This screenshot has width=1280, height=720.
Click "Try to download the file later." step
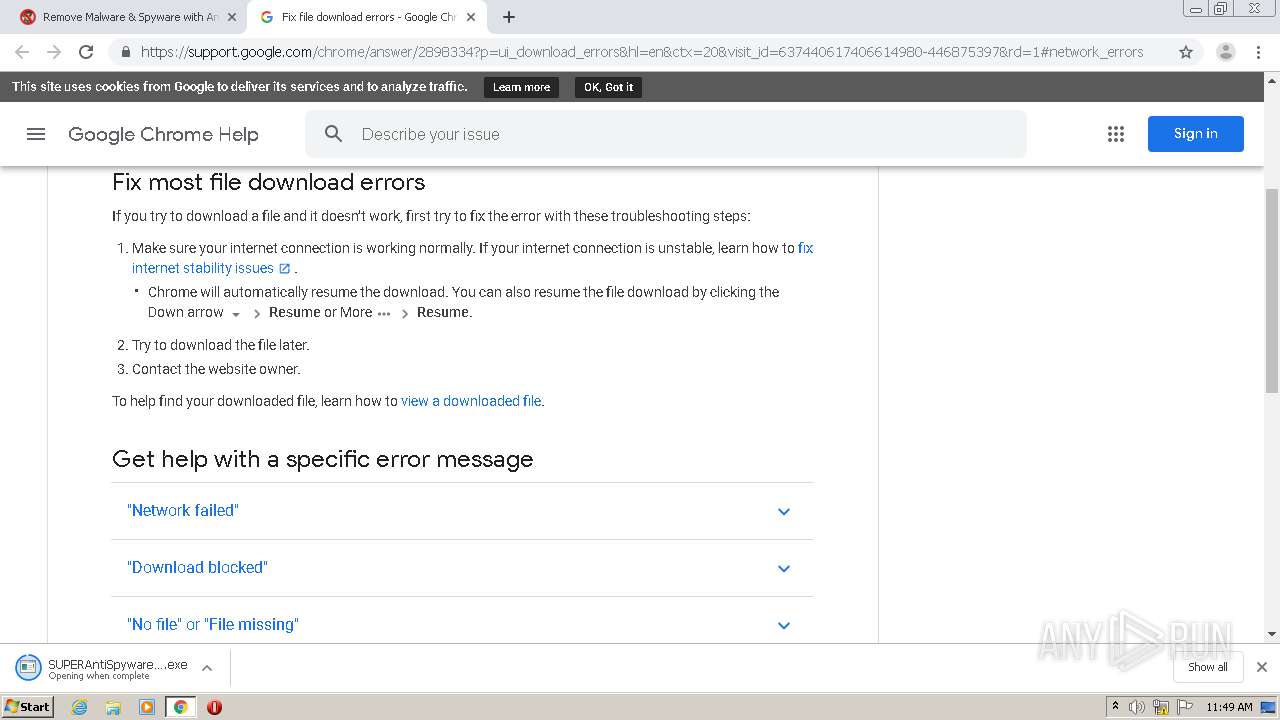[x=221, y=345]
